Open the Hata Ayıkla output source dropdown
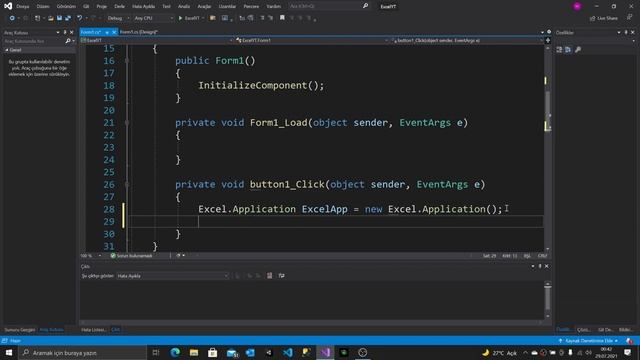640x360 pixels. click(173, 276)
